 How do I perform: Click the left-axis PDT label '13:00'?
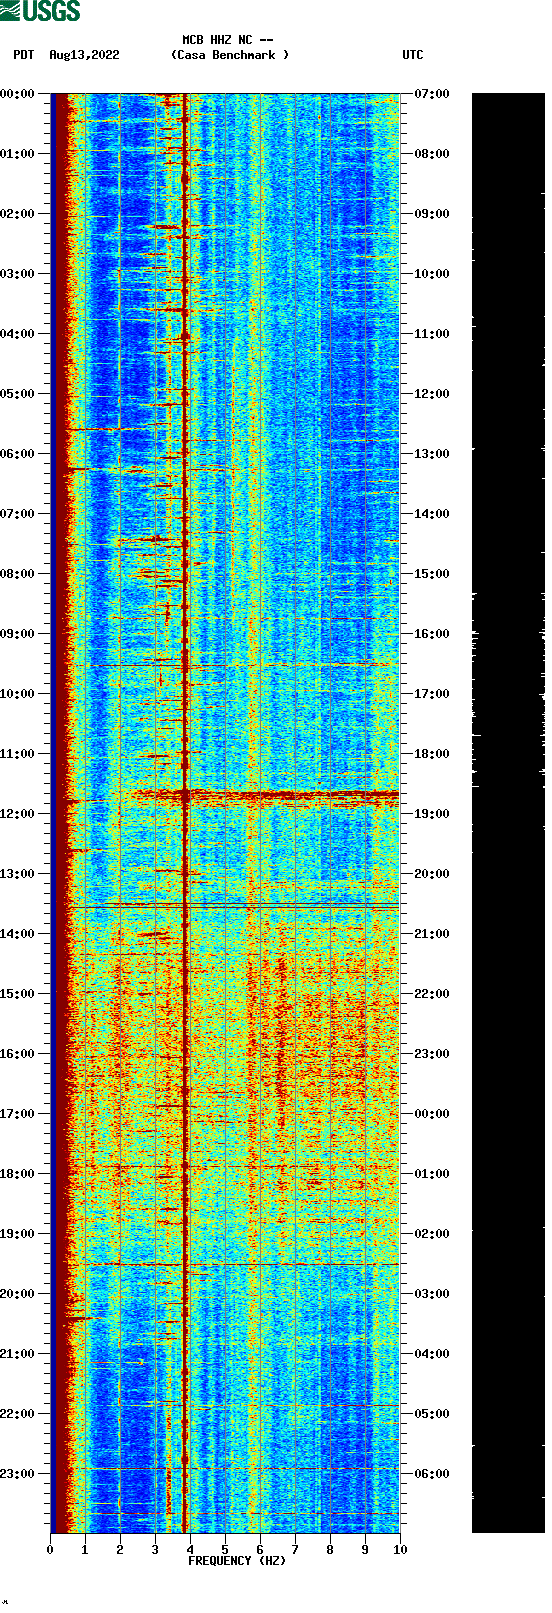click(17, 874)
